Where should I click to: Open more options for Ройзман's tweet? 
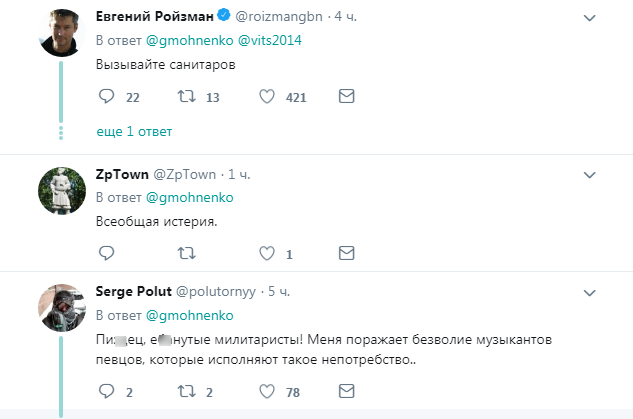click(x=590, y=18)
